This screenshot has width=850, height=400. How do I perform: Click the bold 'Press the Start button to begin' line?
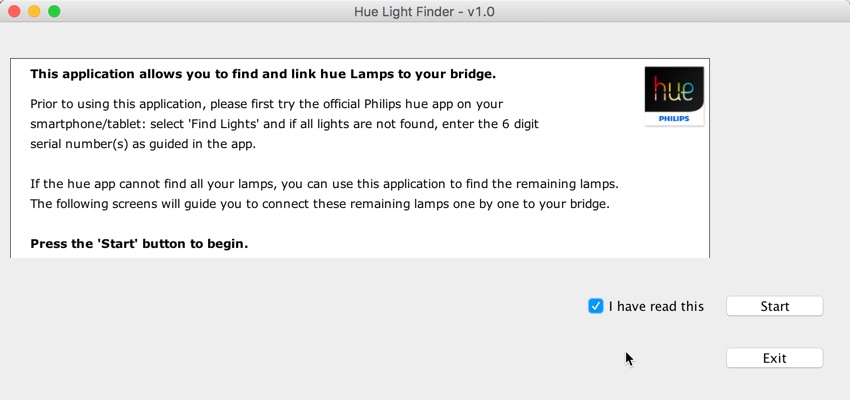(x=139, y=244)
